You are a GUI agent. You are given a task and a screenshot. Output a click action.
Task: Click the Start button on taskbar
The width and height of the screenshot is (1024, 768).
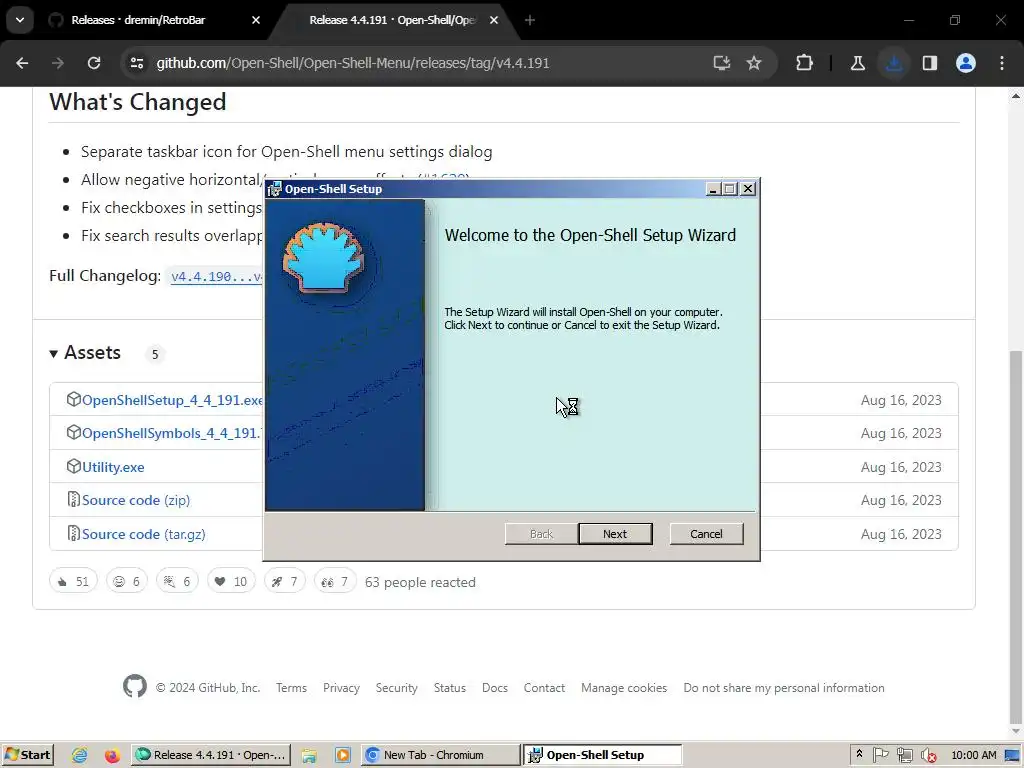27,755
